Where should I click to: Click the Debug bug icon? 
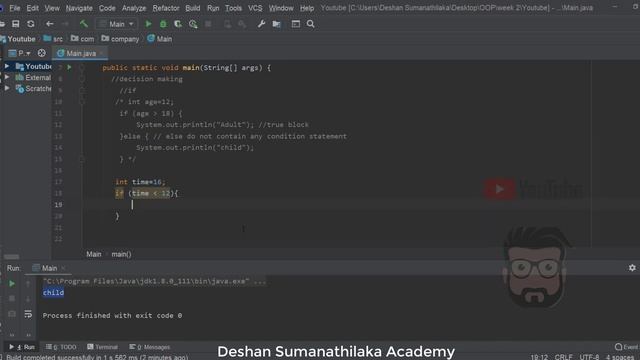click(x=163, y=24)
